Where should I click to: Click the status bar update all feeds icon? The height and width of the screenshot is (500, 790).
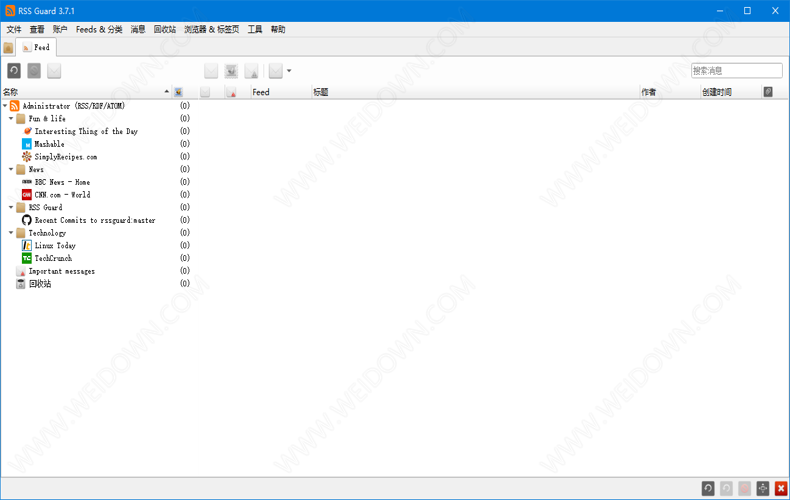708,488
